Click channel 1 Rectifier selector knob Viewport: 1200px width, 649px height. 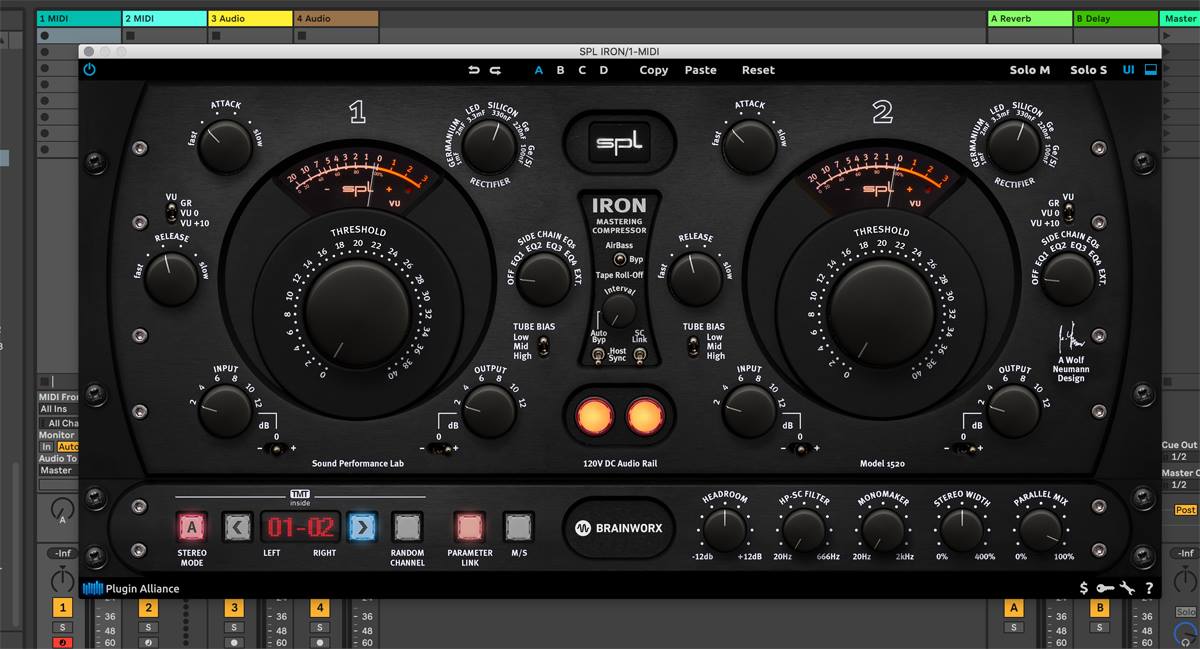point(489,147)
